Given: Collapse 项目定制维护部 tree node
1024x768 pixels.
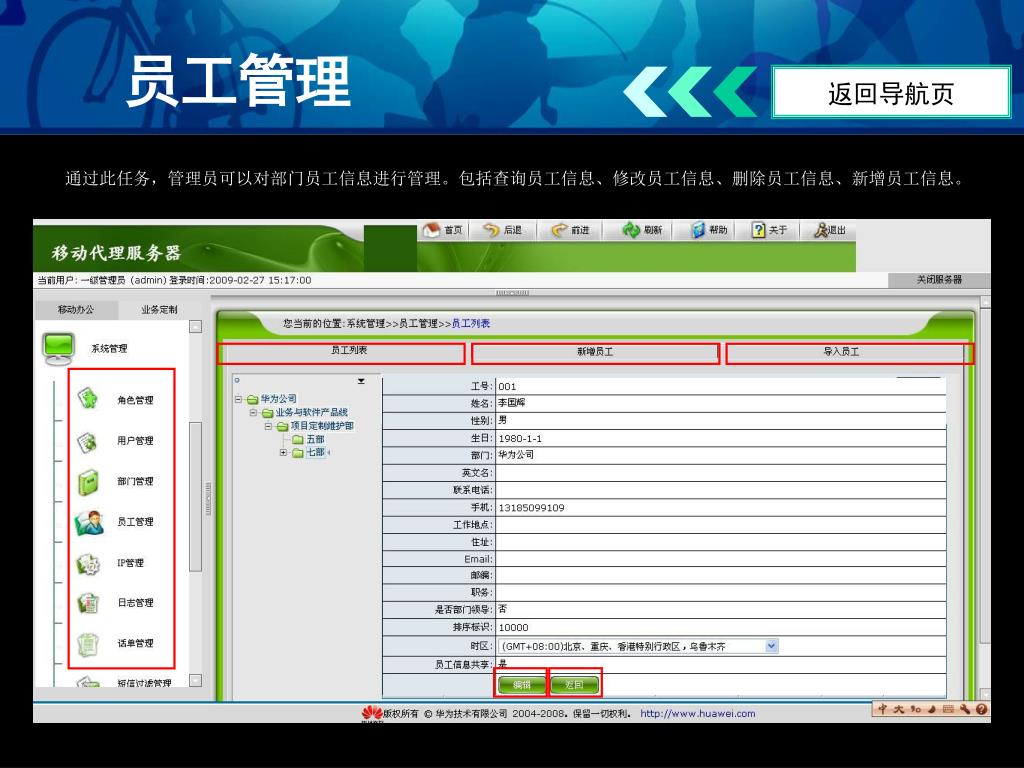Looking at the screenshot, I should point(268,426).
